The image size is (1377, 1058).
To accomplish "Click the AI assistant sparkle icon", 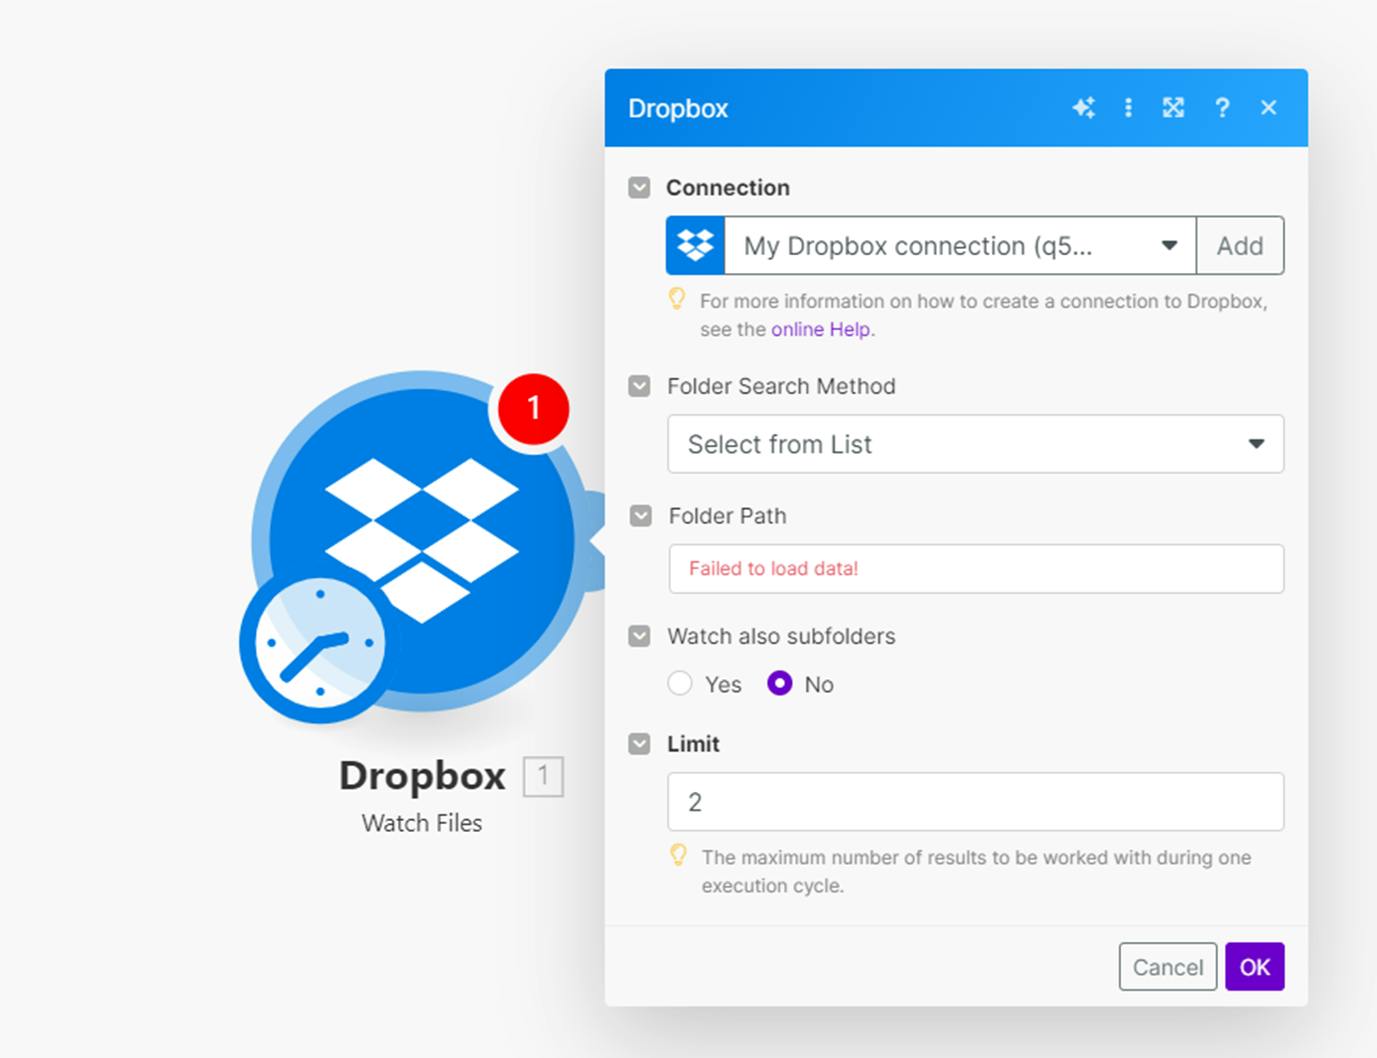I will (1083, 108).
